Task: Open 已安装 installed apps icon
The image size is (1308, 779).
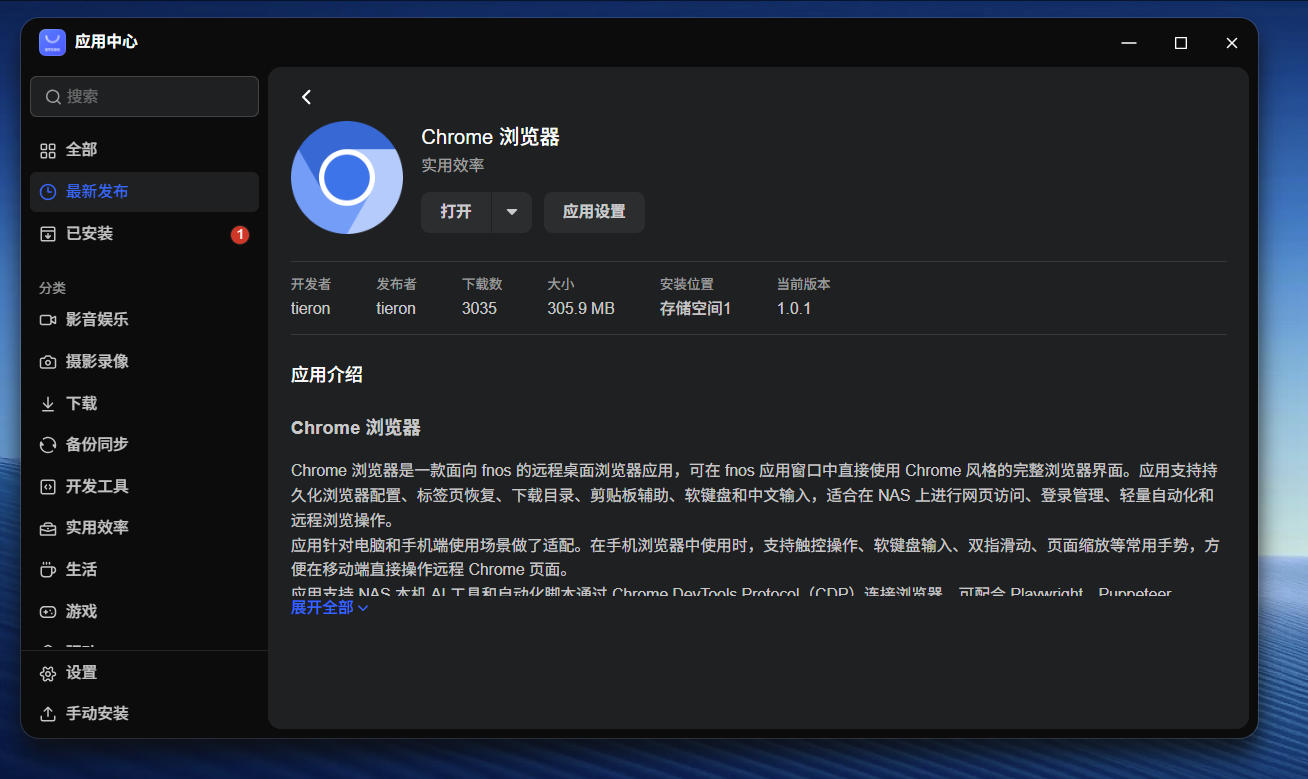Action: [x=48, y=234]
